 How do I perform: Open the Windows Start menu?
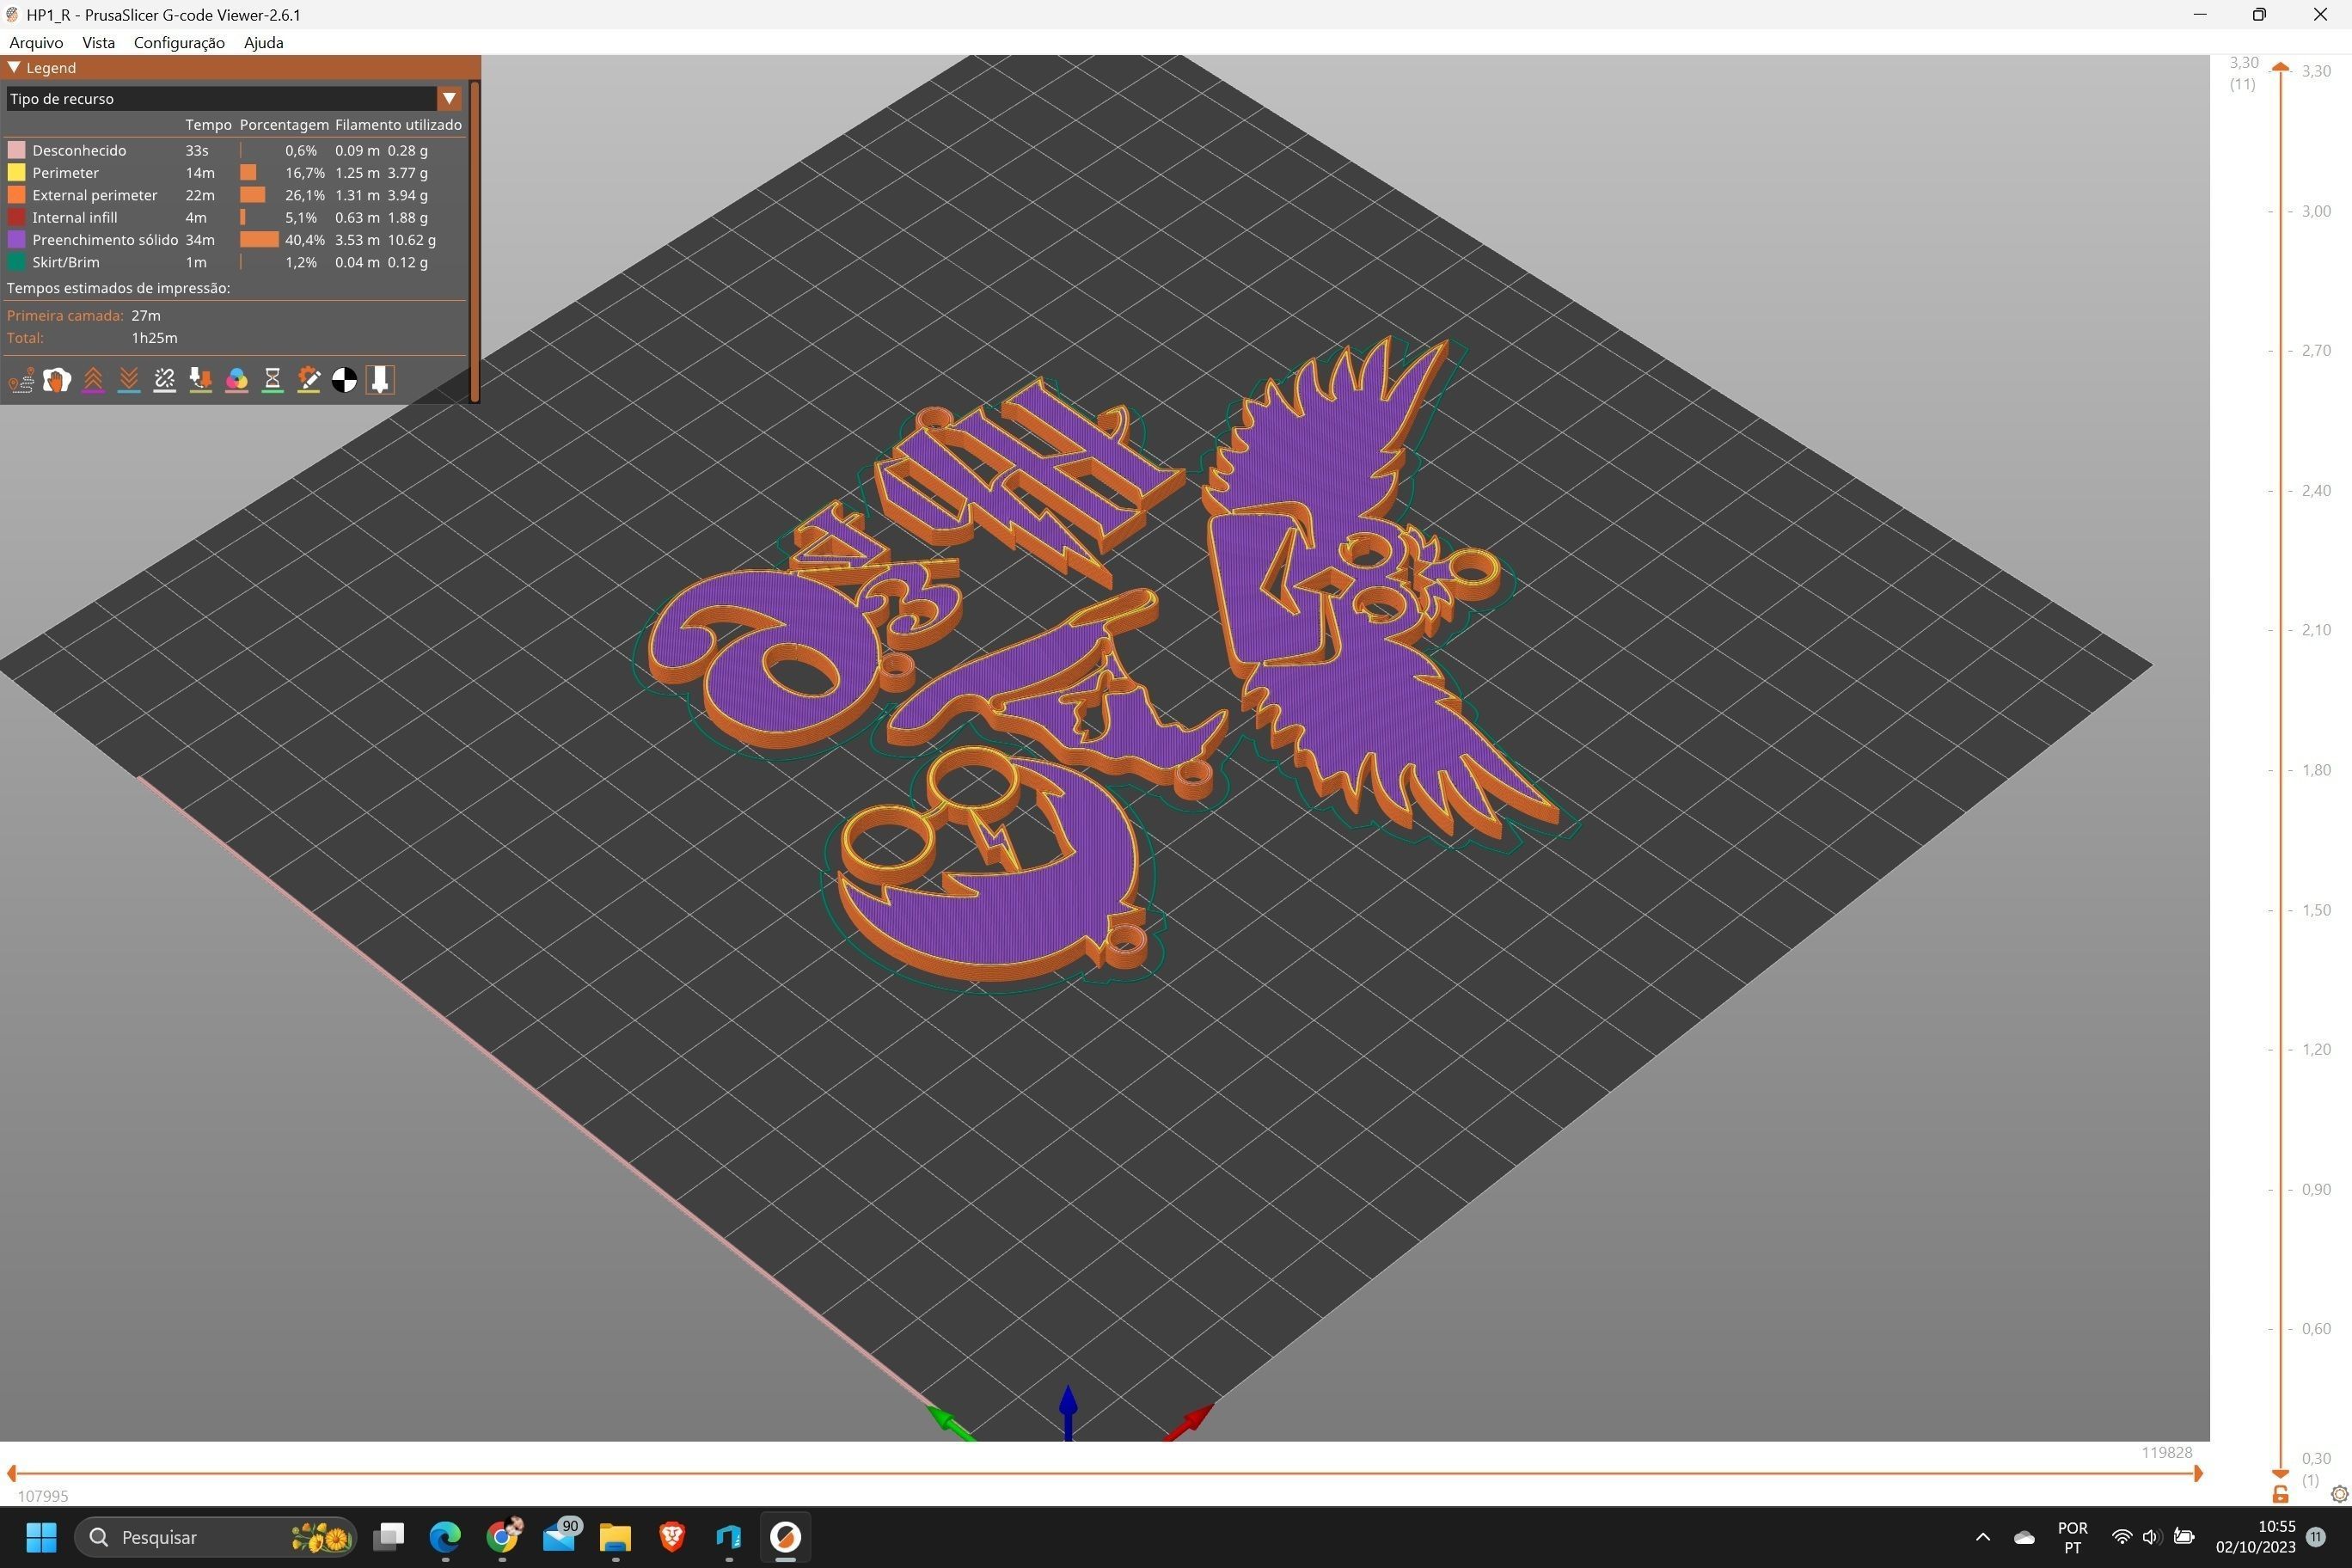(41, 1537)
